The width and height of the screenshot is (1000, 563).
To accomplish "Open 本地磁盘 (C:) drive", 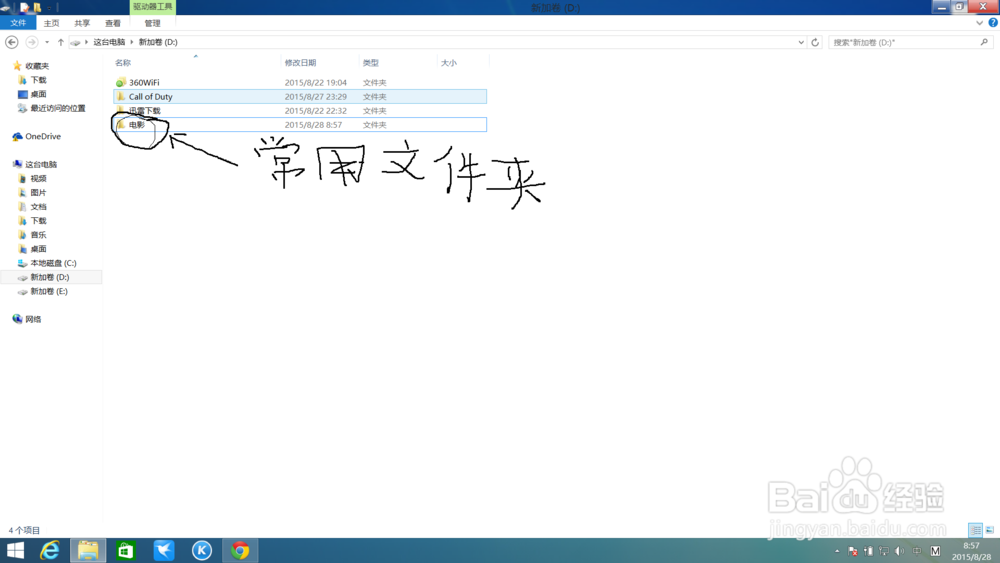I will 53,263.
